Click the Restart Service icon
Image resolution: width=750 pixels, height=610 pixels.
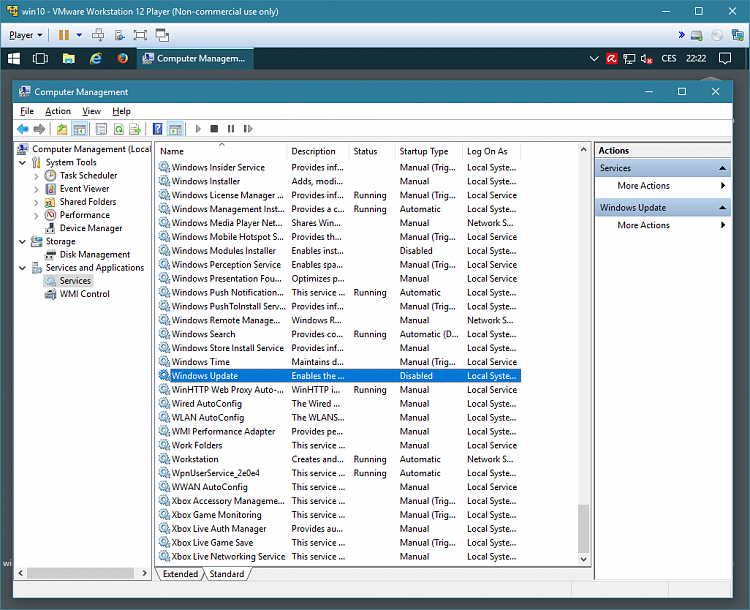point(248,129)
